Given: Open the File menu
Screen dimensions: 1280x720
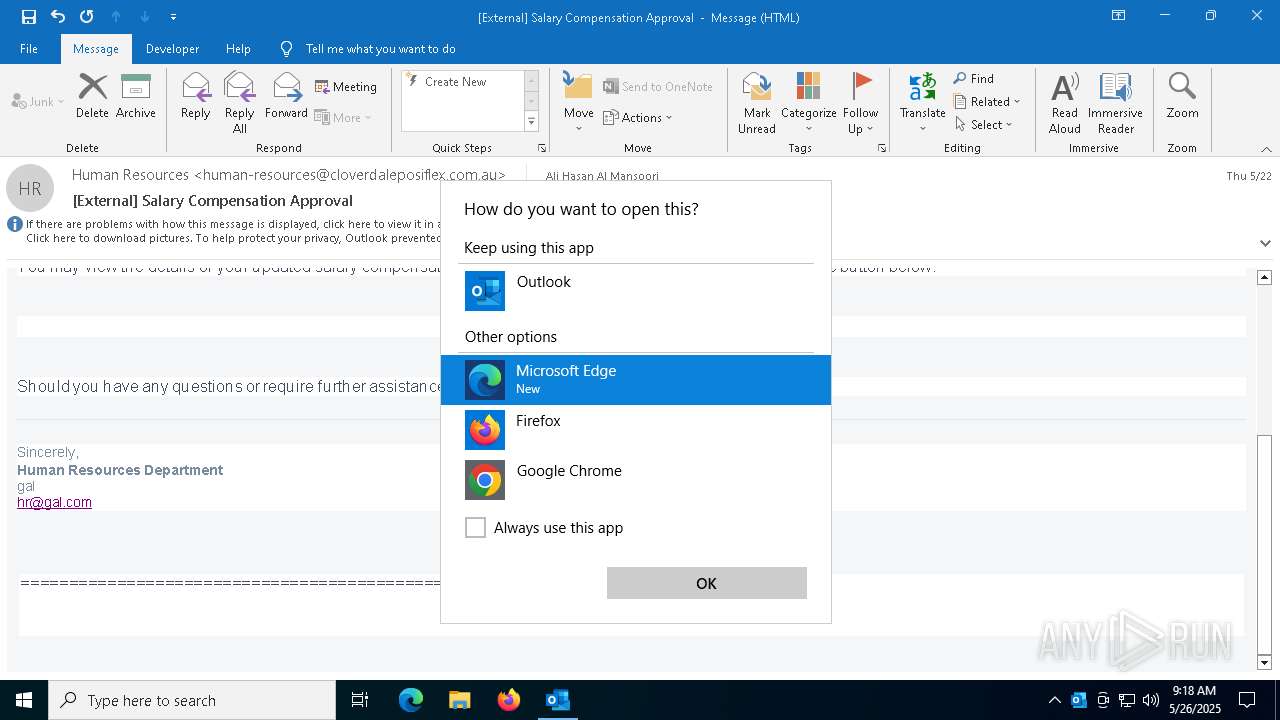Looking at the screenshot, I should pos(29,48).
